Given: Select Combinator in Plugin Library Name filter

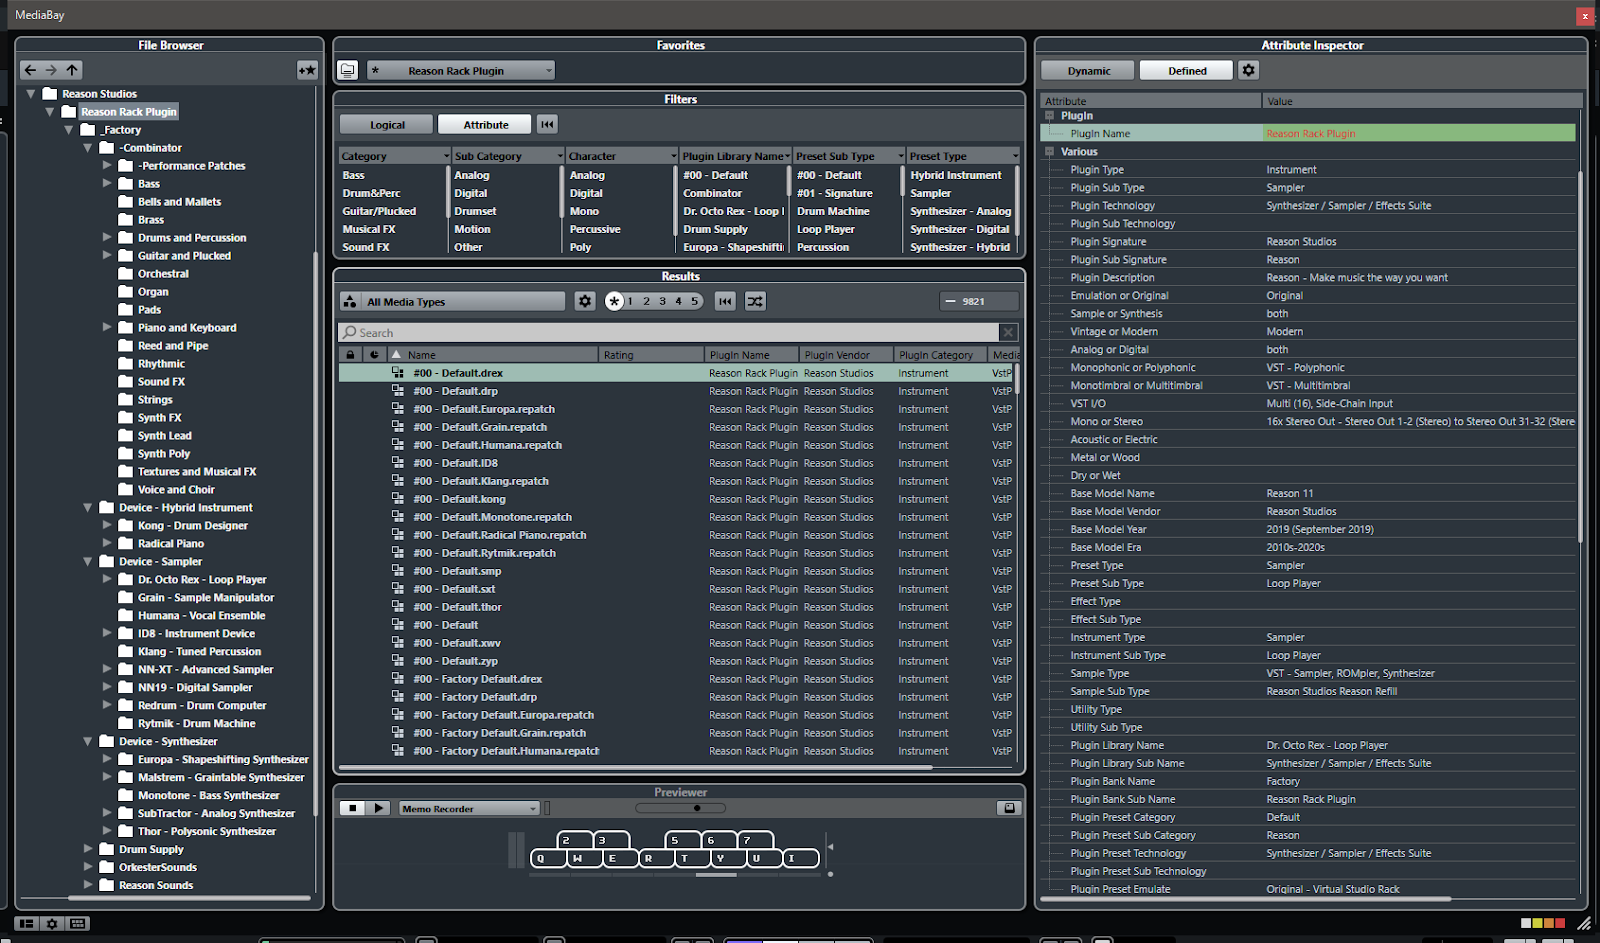Looking at the screenshot, I should [713, 193].
